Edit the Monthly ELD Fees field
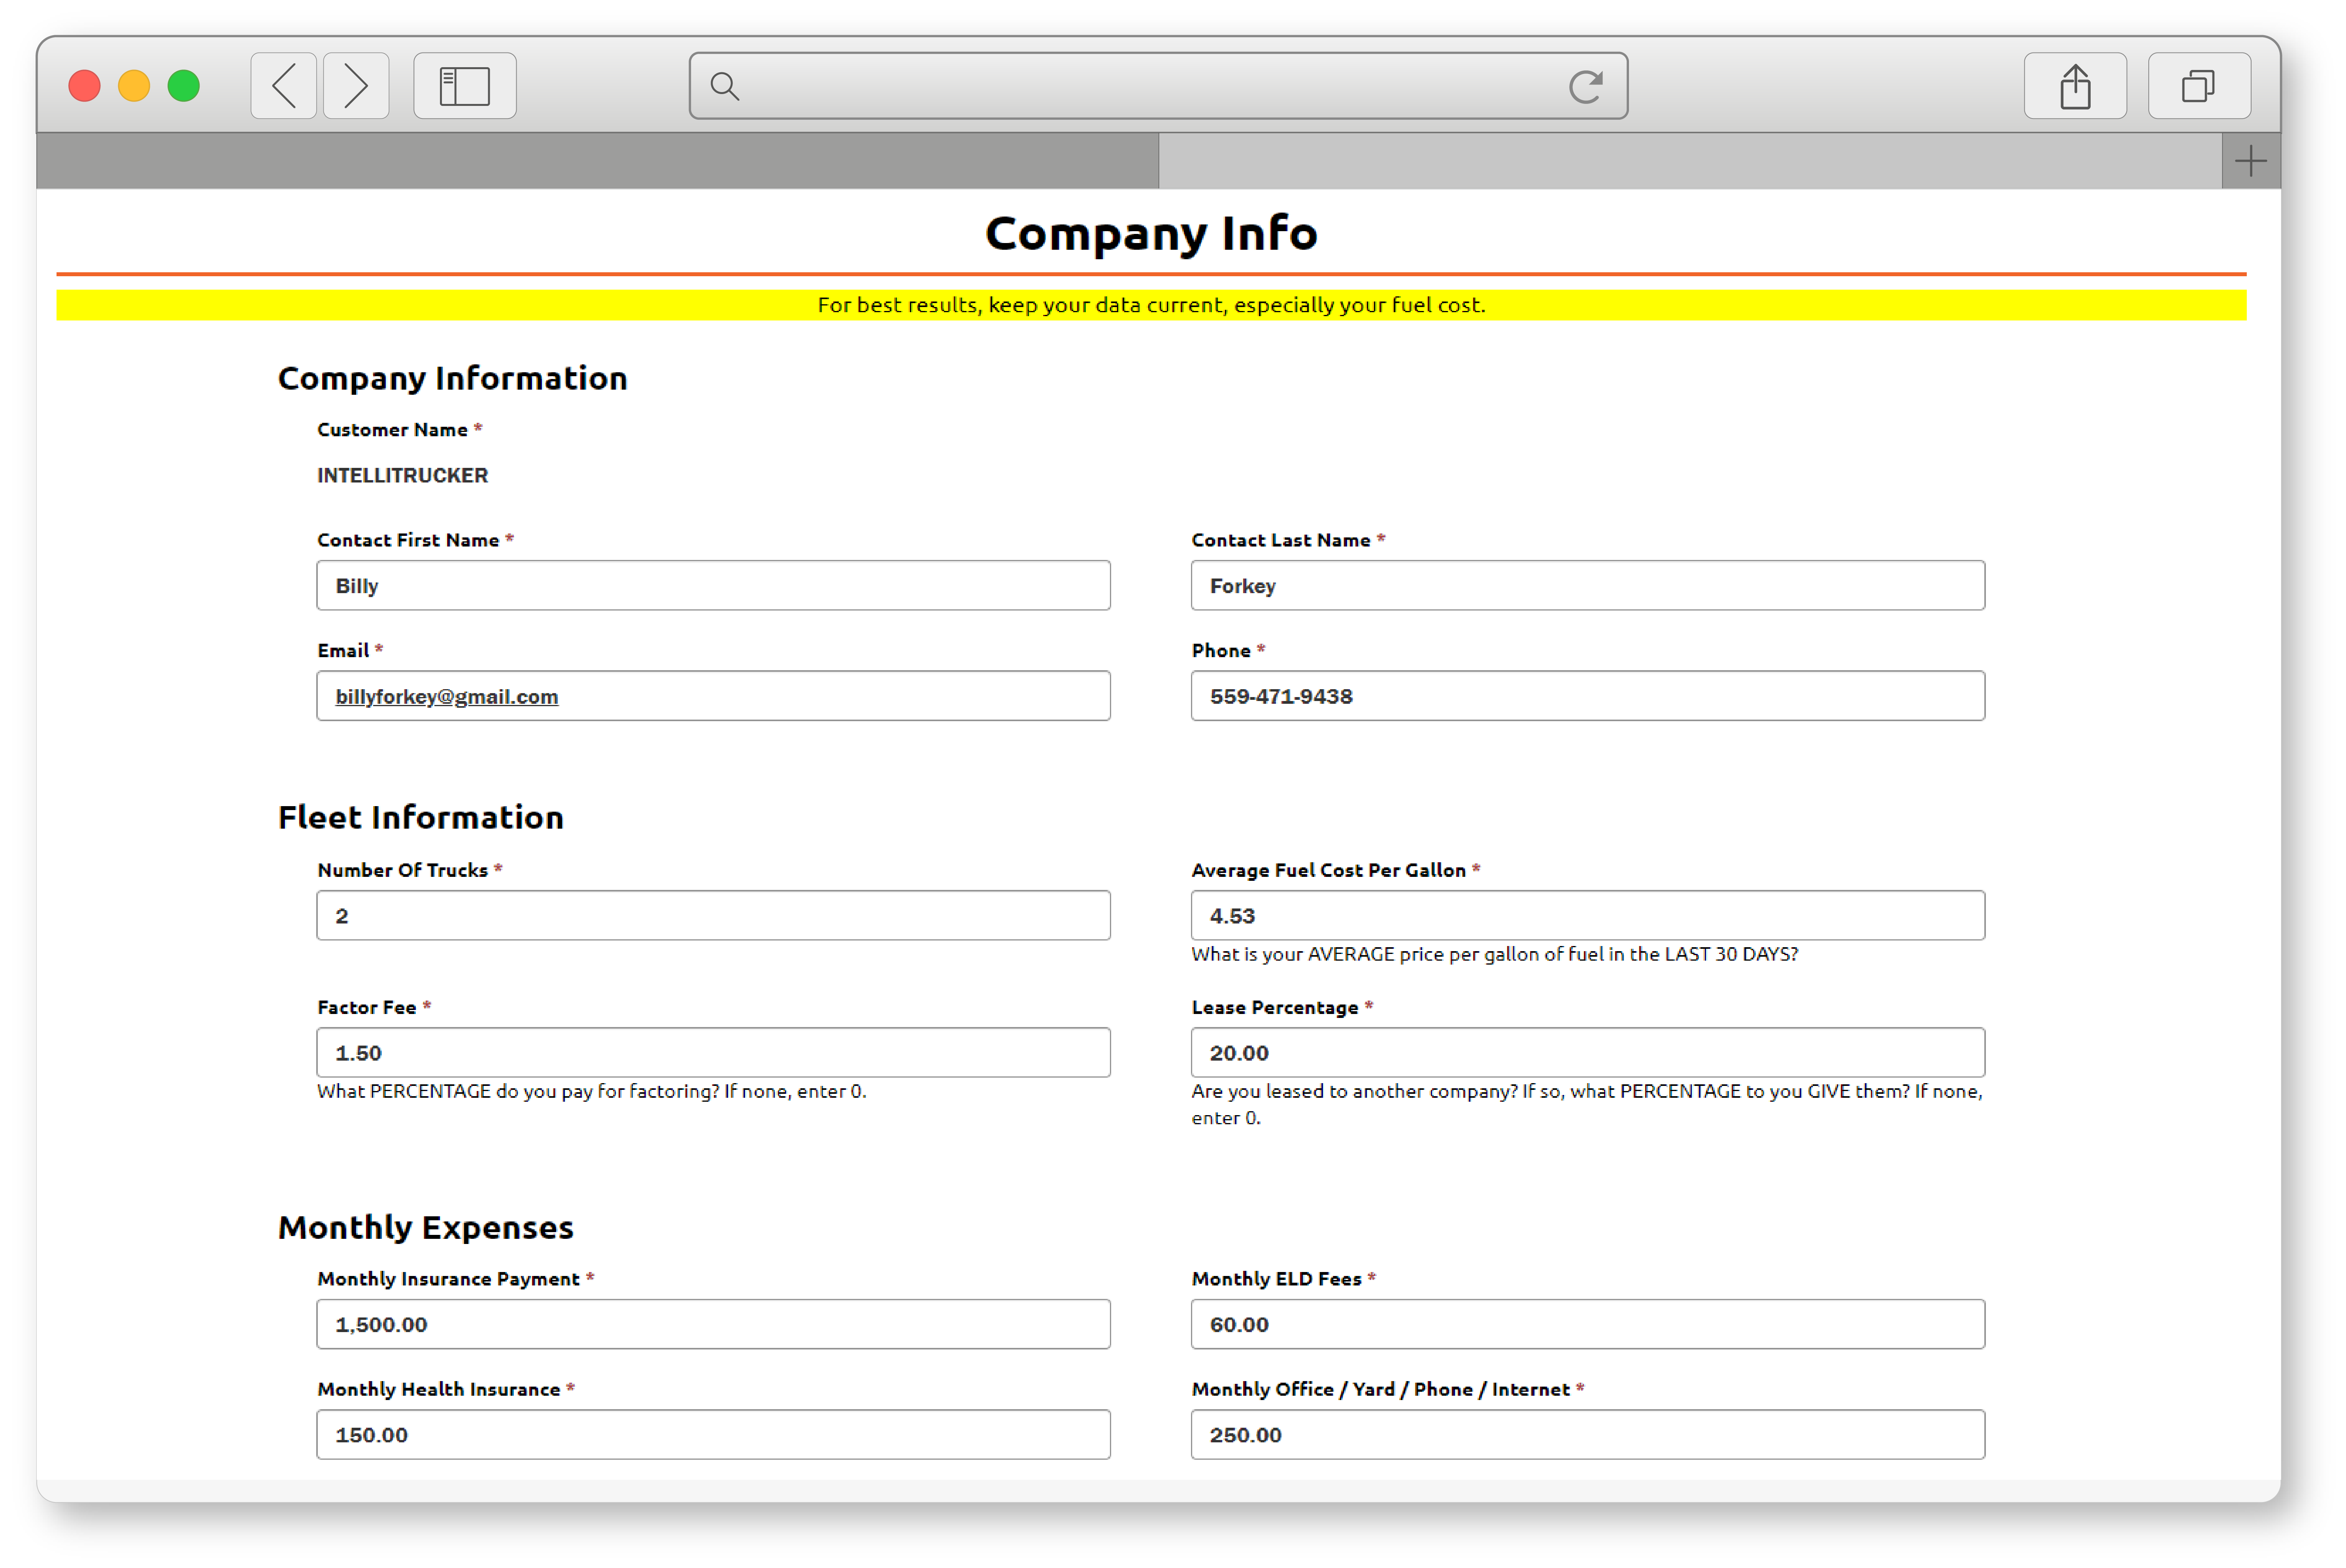Screen dimensions: 2346x1568 (x=1587, y=1324)
